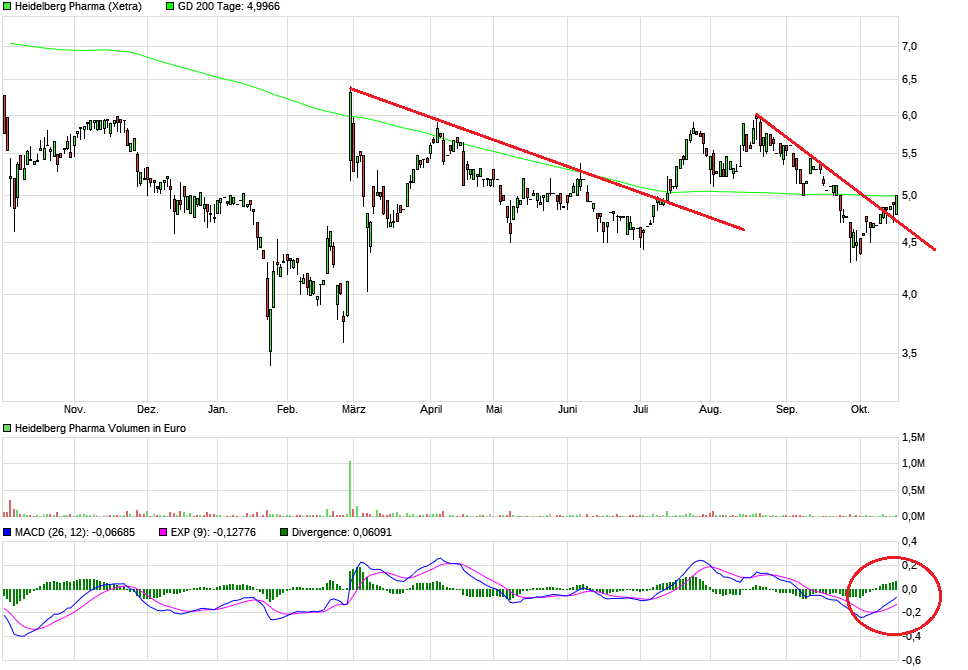The image size is (968, 670).
Task: Select the 'Heidelberg Pharma Volumen in Euro' label
Action: coord(100,428)
